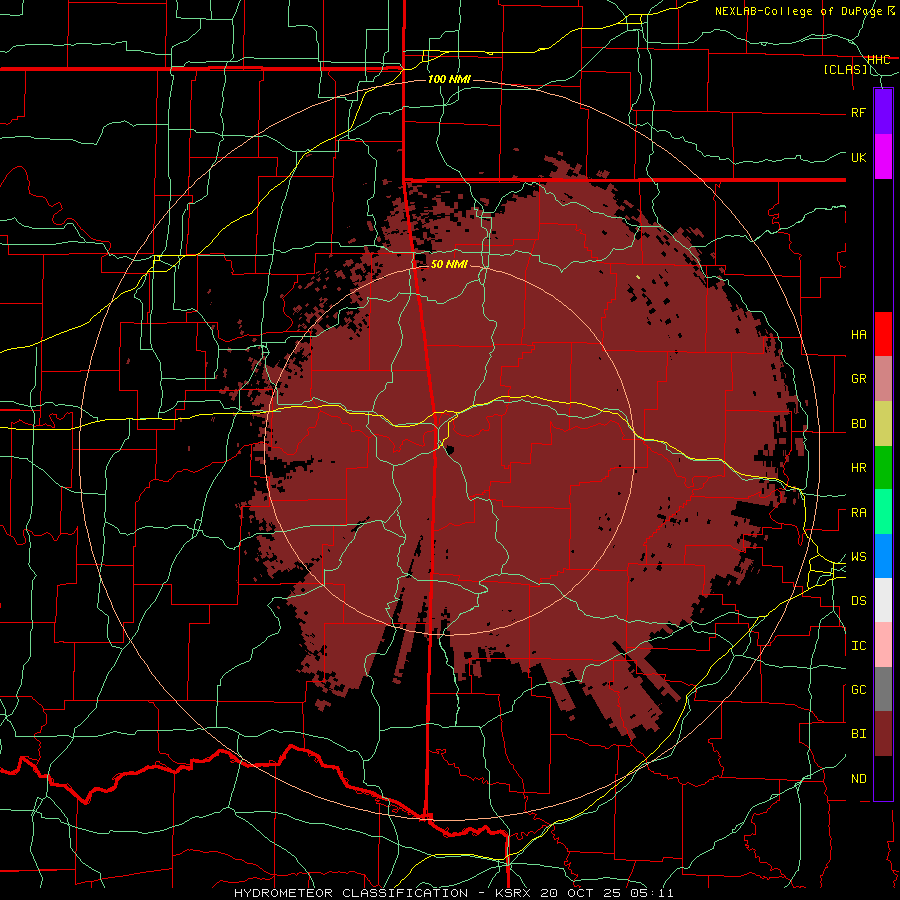The image size is (900, 900).
Task: Pick the green HR legend color
Action: [x=883, y=468]
